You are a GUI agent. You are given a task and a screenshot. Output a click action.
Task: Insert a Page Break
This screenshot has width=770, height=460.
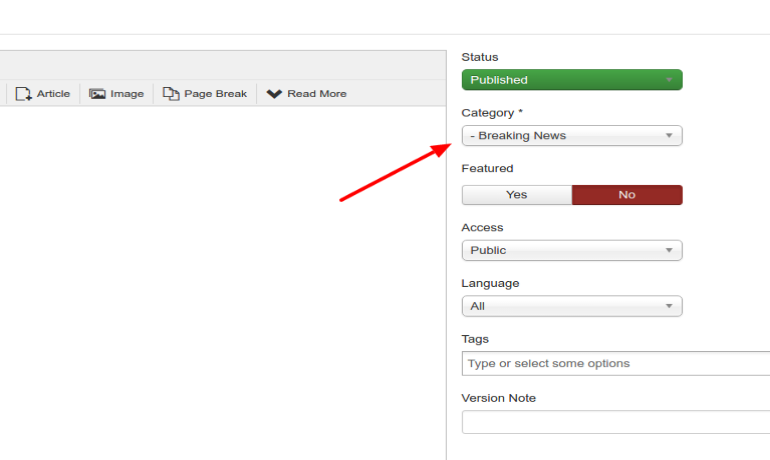tap(205, 93)
